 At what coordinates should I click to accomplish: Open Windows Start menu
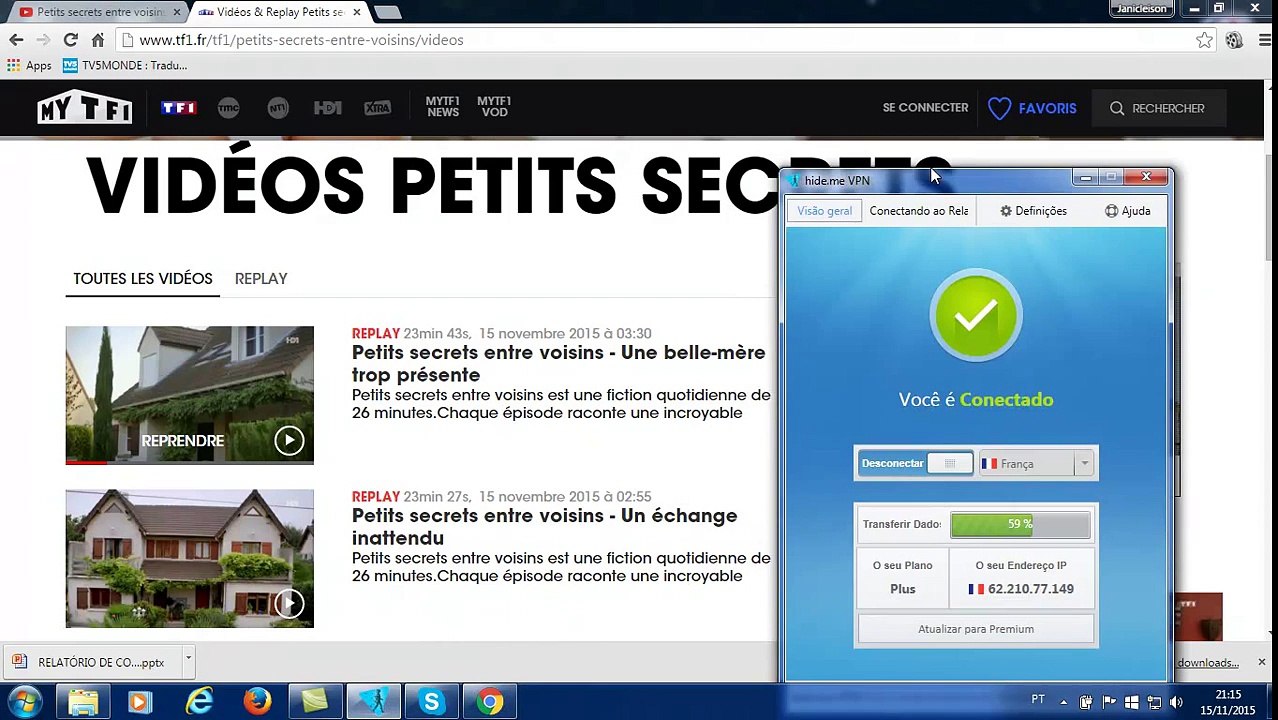click(x=24, y=702)
